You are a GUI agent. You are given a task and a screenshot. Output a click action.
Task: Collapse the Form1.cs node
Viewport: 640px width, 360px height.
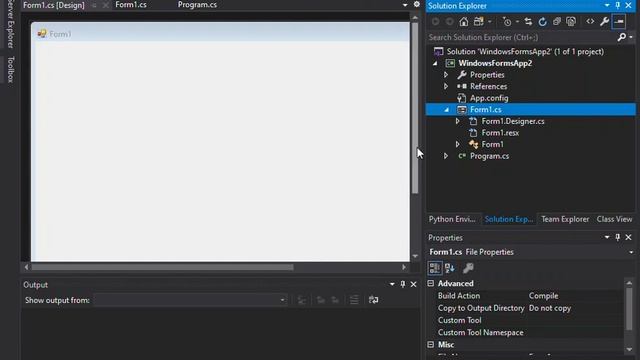point(447,110)
